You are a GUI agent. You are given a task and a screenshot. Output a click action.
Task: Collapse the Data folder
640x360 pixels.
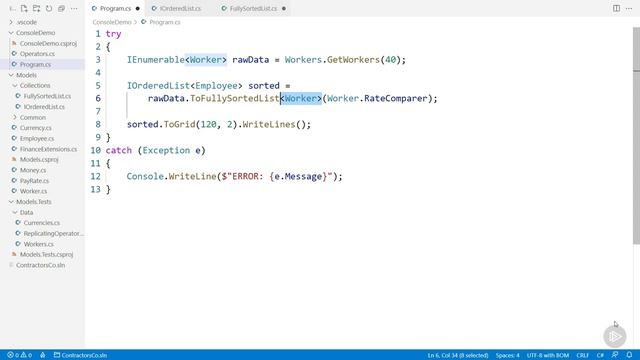coord(26,212)
